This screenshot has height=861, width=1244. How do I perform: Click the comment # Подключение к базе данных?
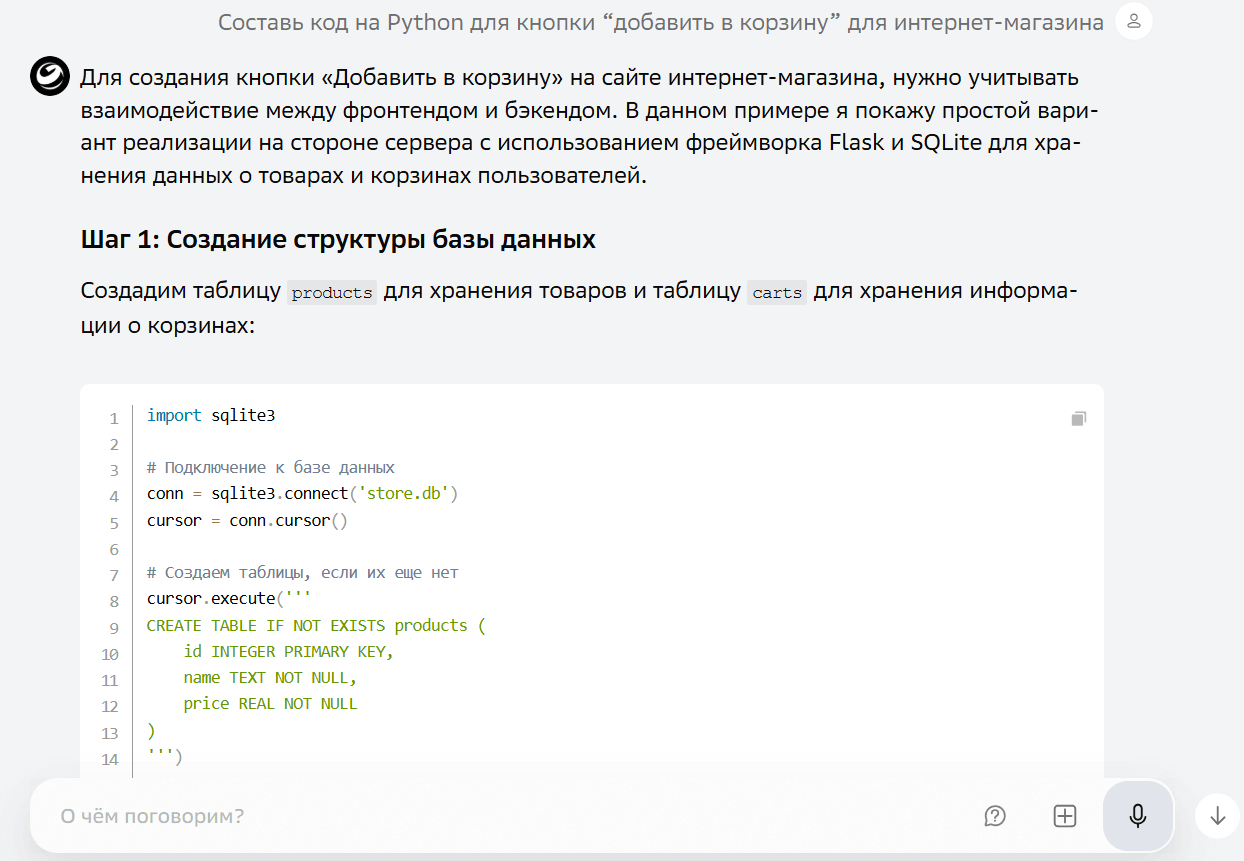pyautogui.click(x=270, y=467)
